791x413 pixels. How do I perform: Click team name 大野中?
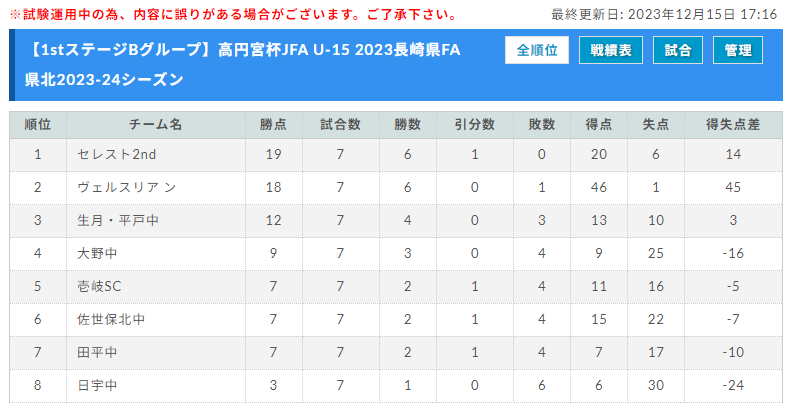(x=97, y=253)
